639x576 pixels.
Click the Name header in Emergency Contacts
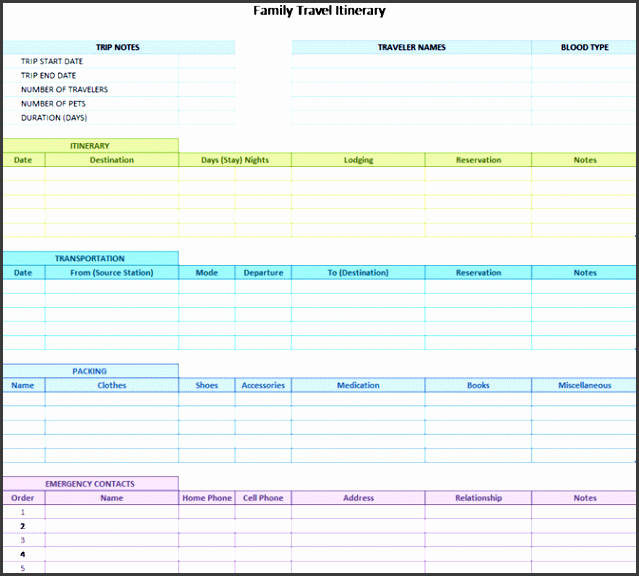112,498
